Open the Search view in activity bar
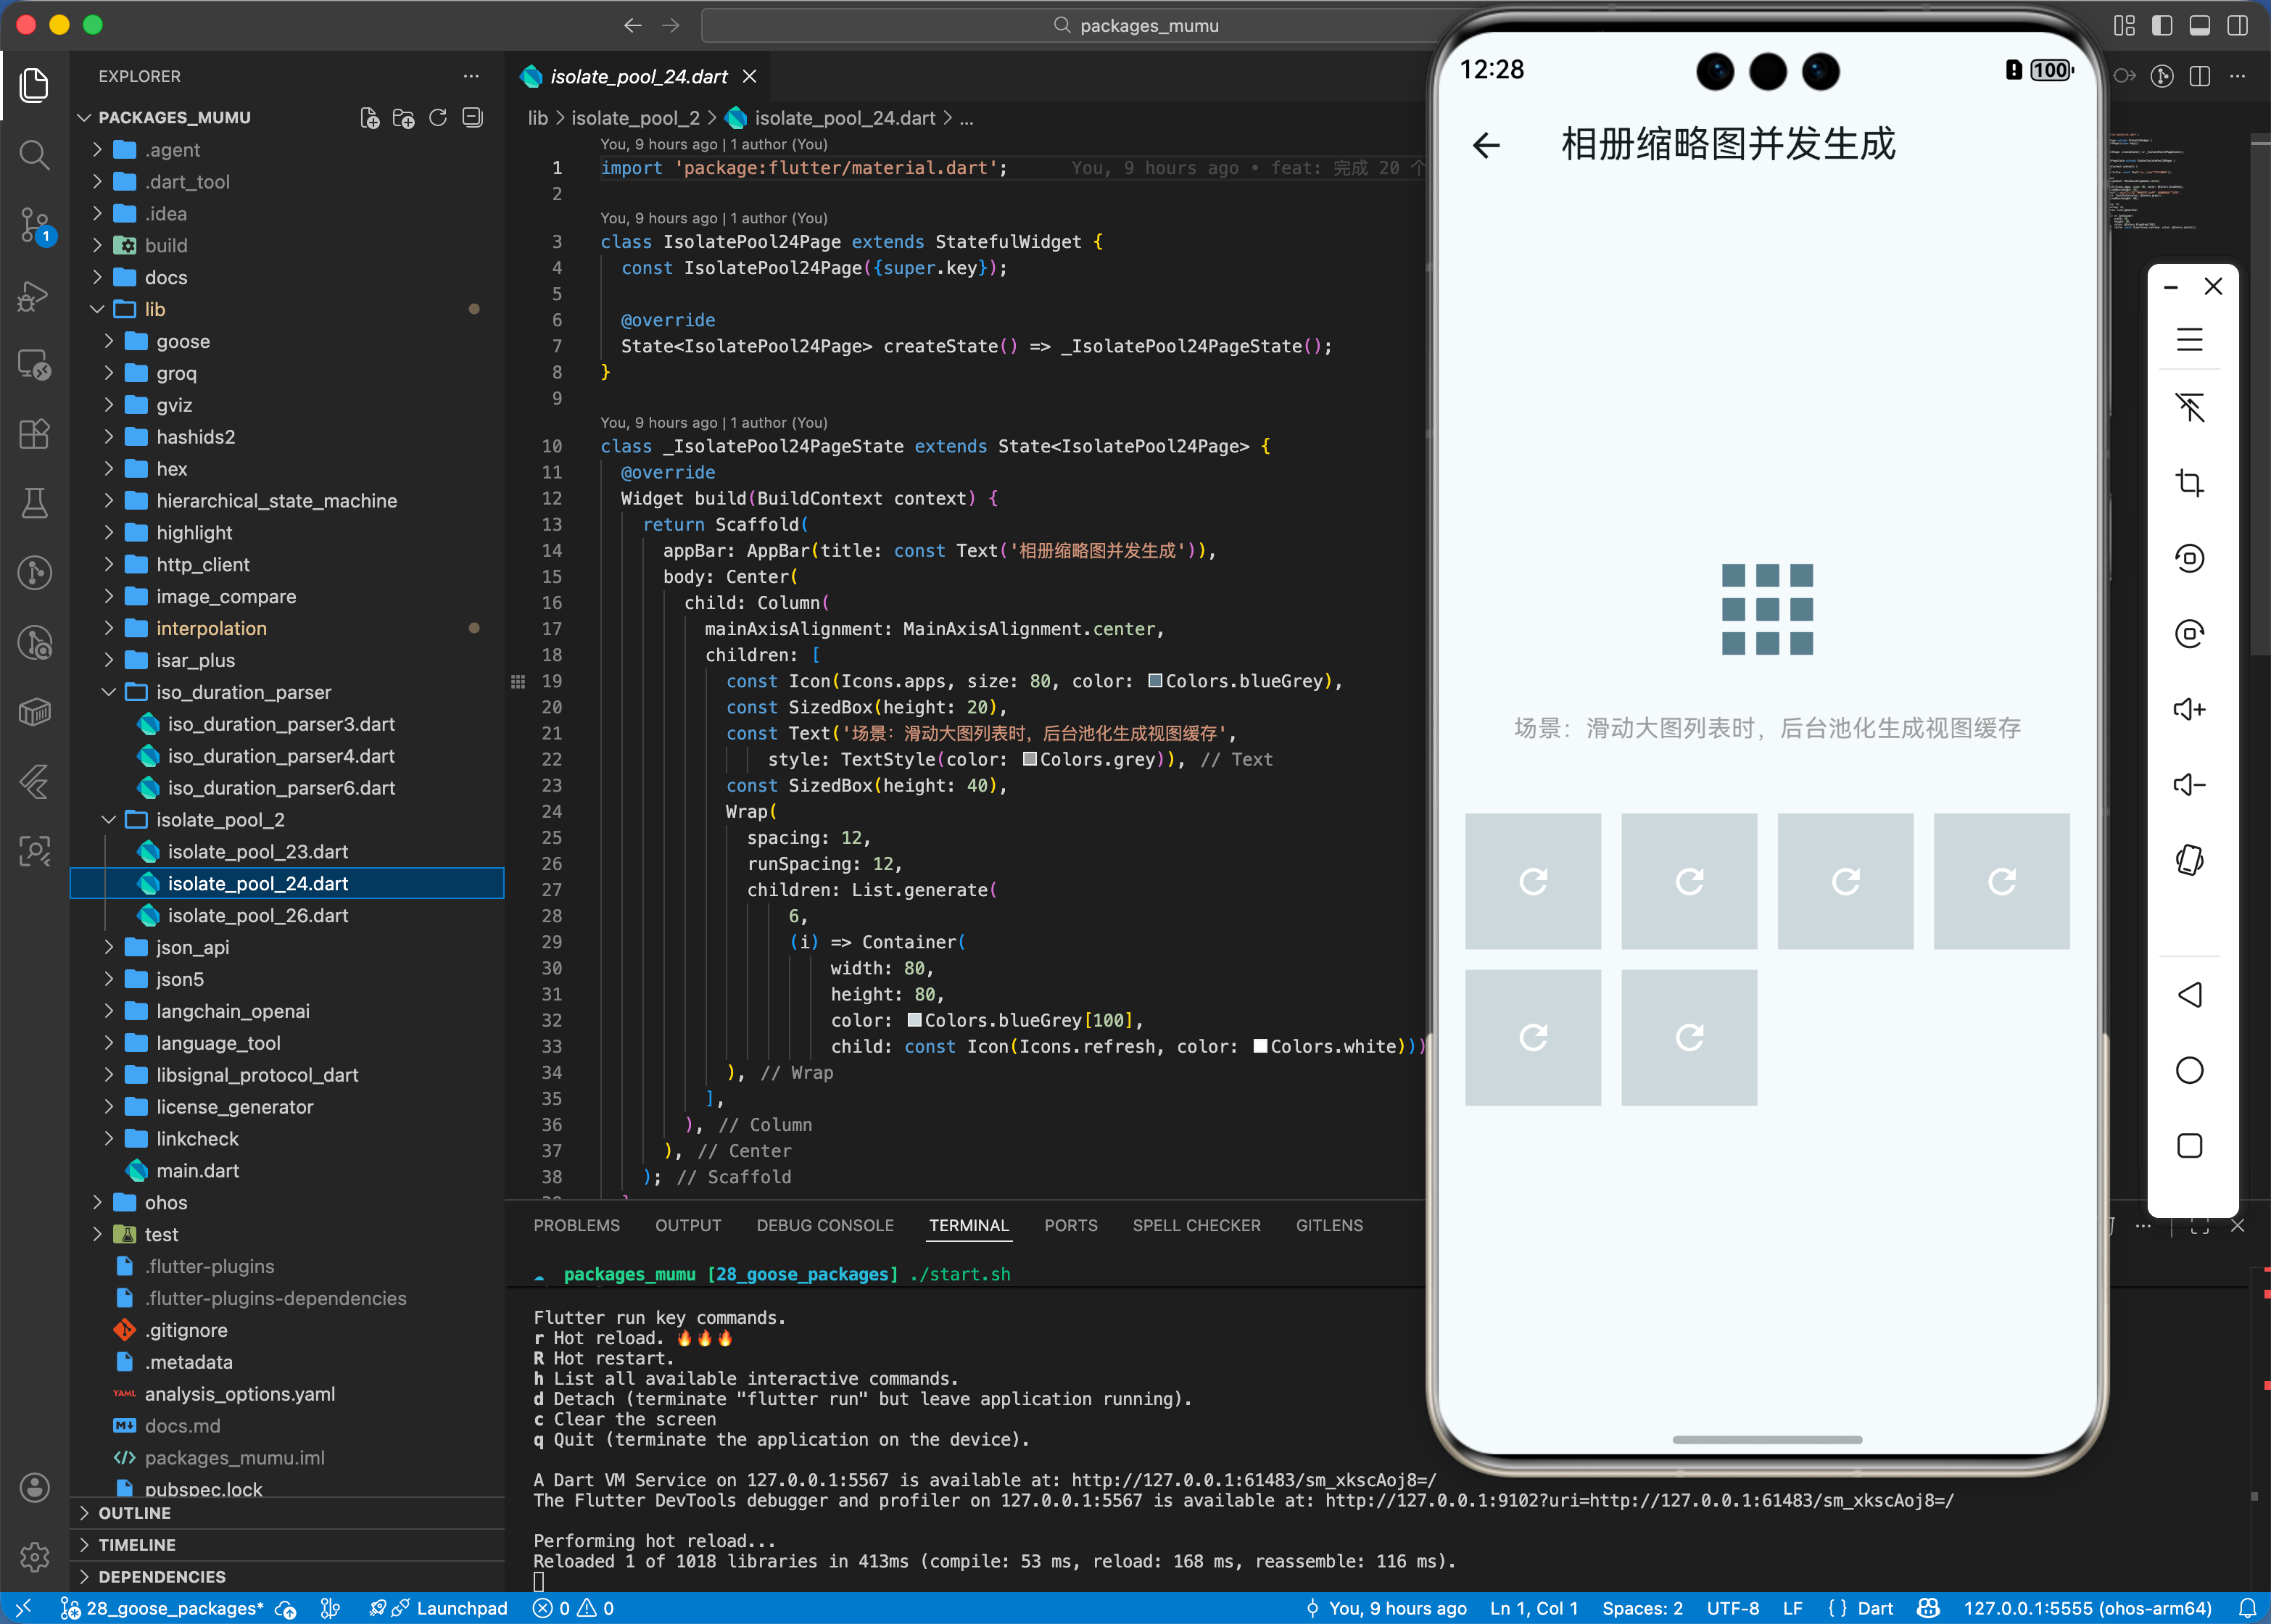The image size is (2271, 1624). pyautogui.click(x=34, y=155)
